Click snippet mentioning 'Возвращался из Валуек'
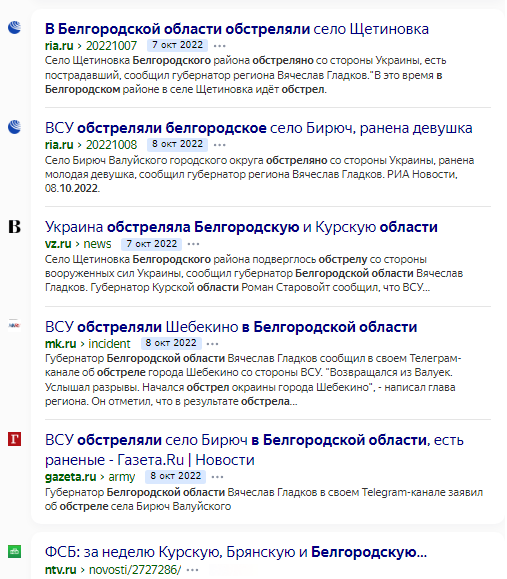This screenshot has width=507, height=579. 253,380
